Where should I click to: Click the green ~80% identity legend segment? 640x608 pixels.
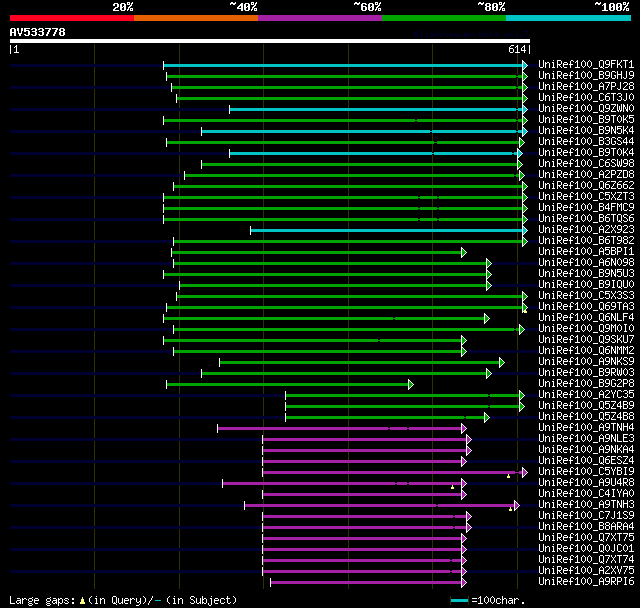pyautogui.click(x=444, y=18)
